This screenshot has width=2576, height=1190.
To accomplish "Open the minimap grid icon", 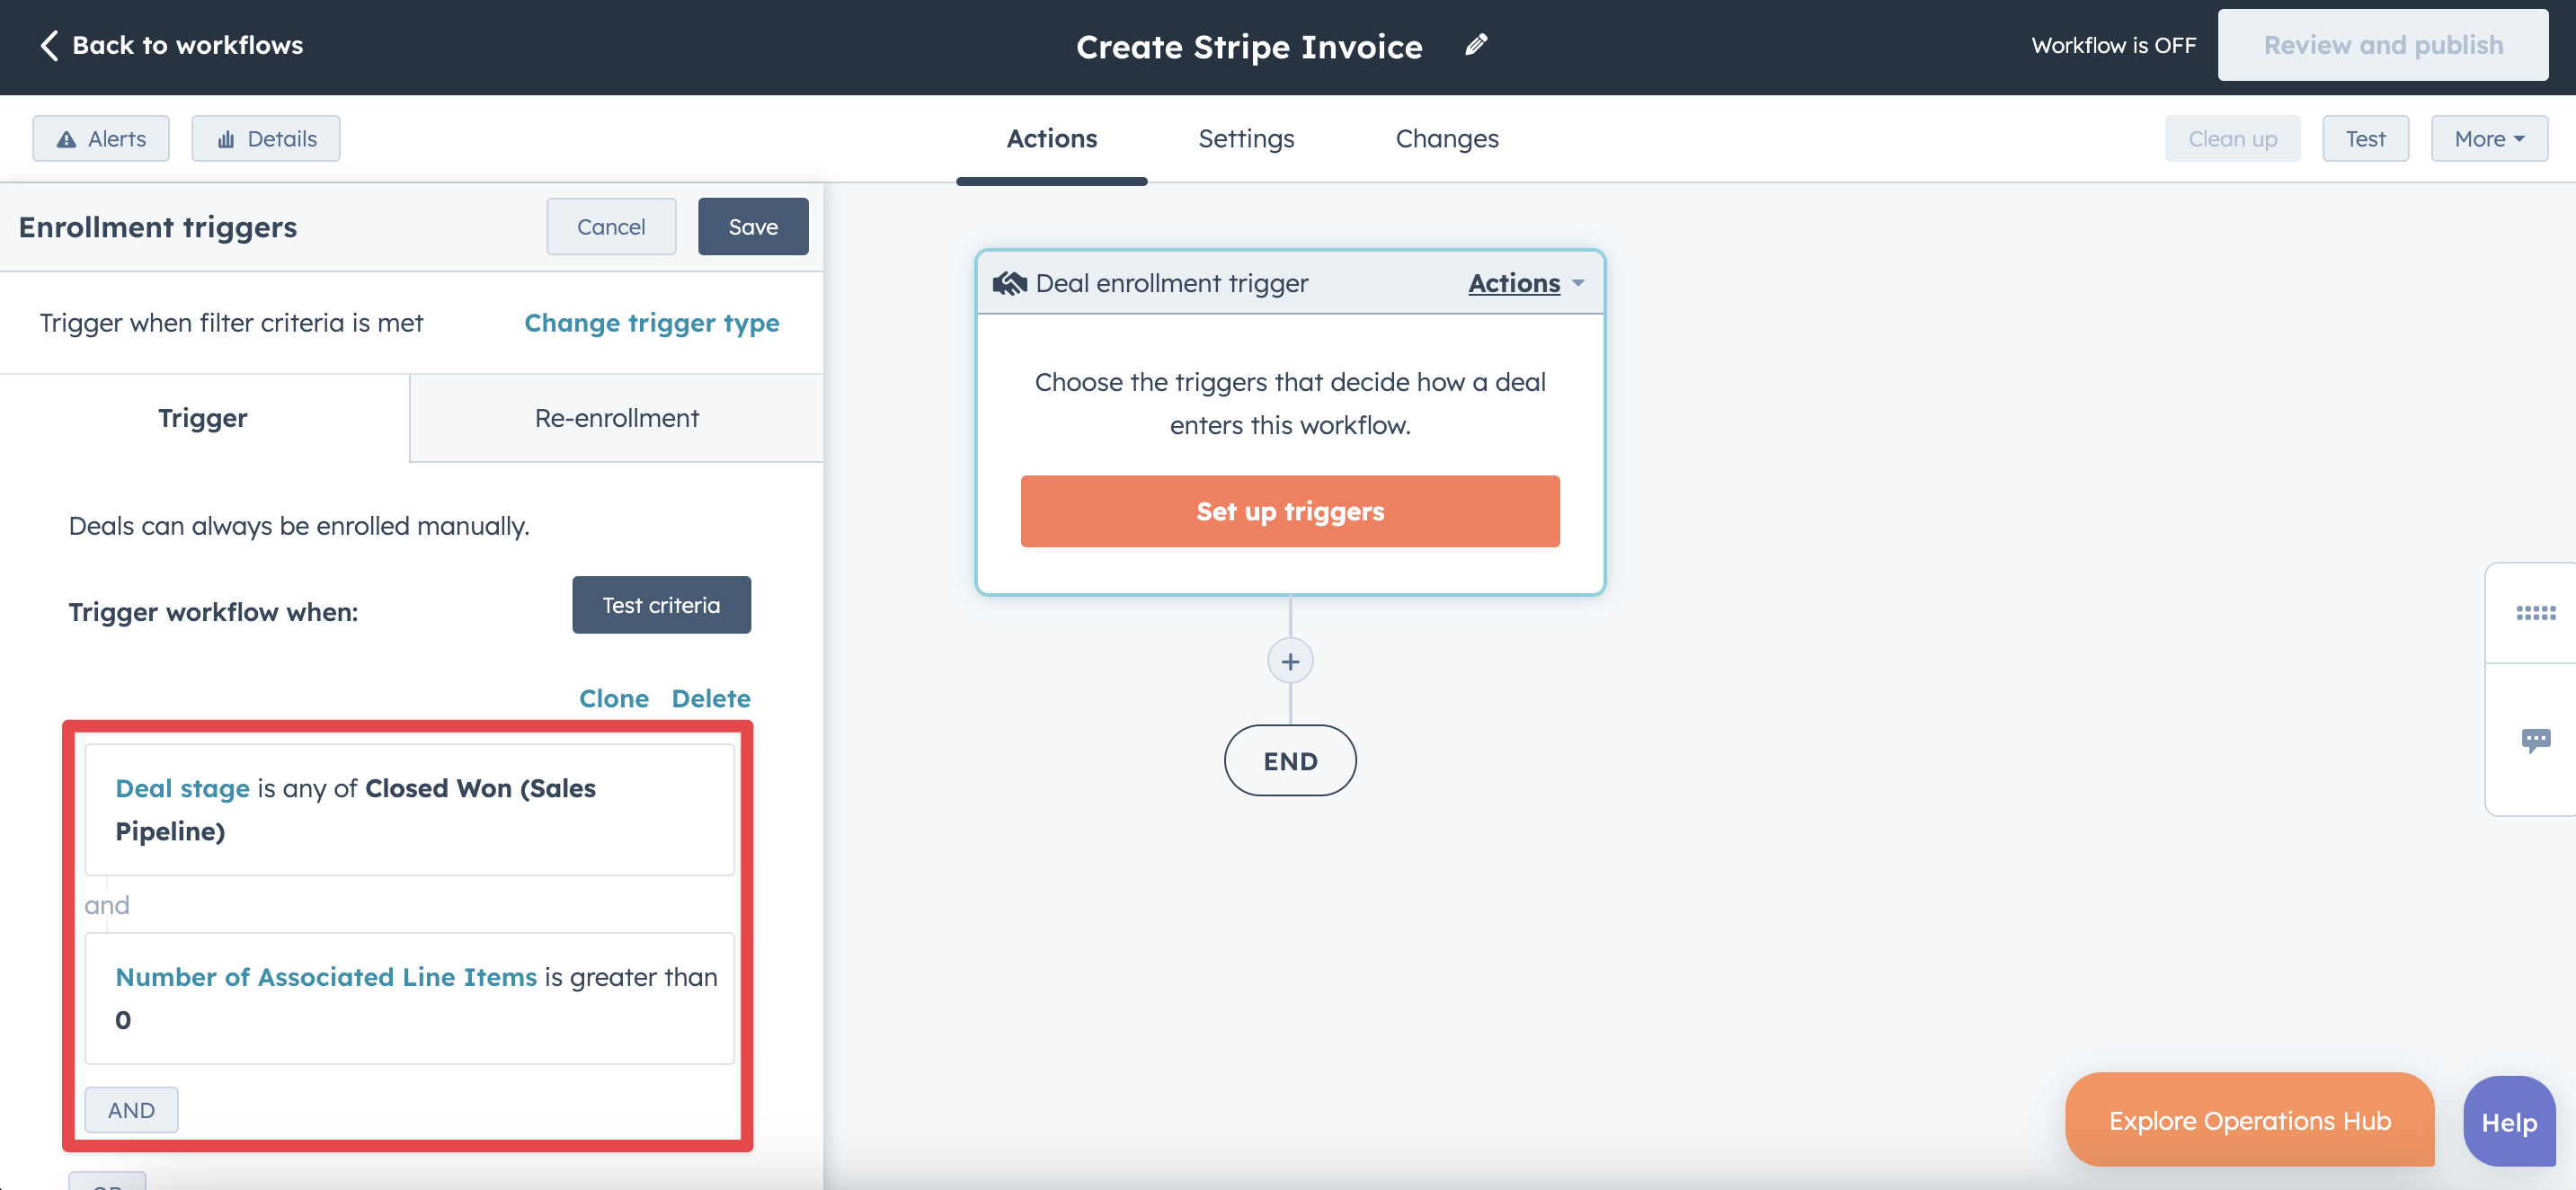I will [x=2534, y=613].
